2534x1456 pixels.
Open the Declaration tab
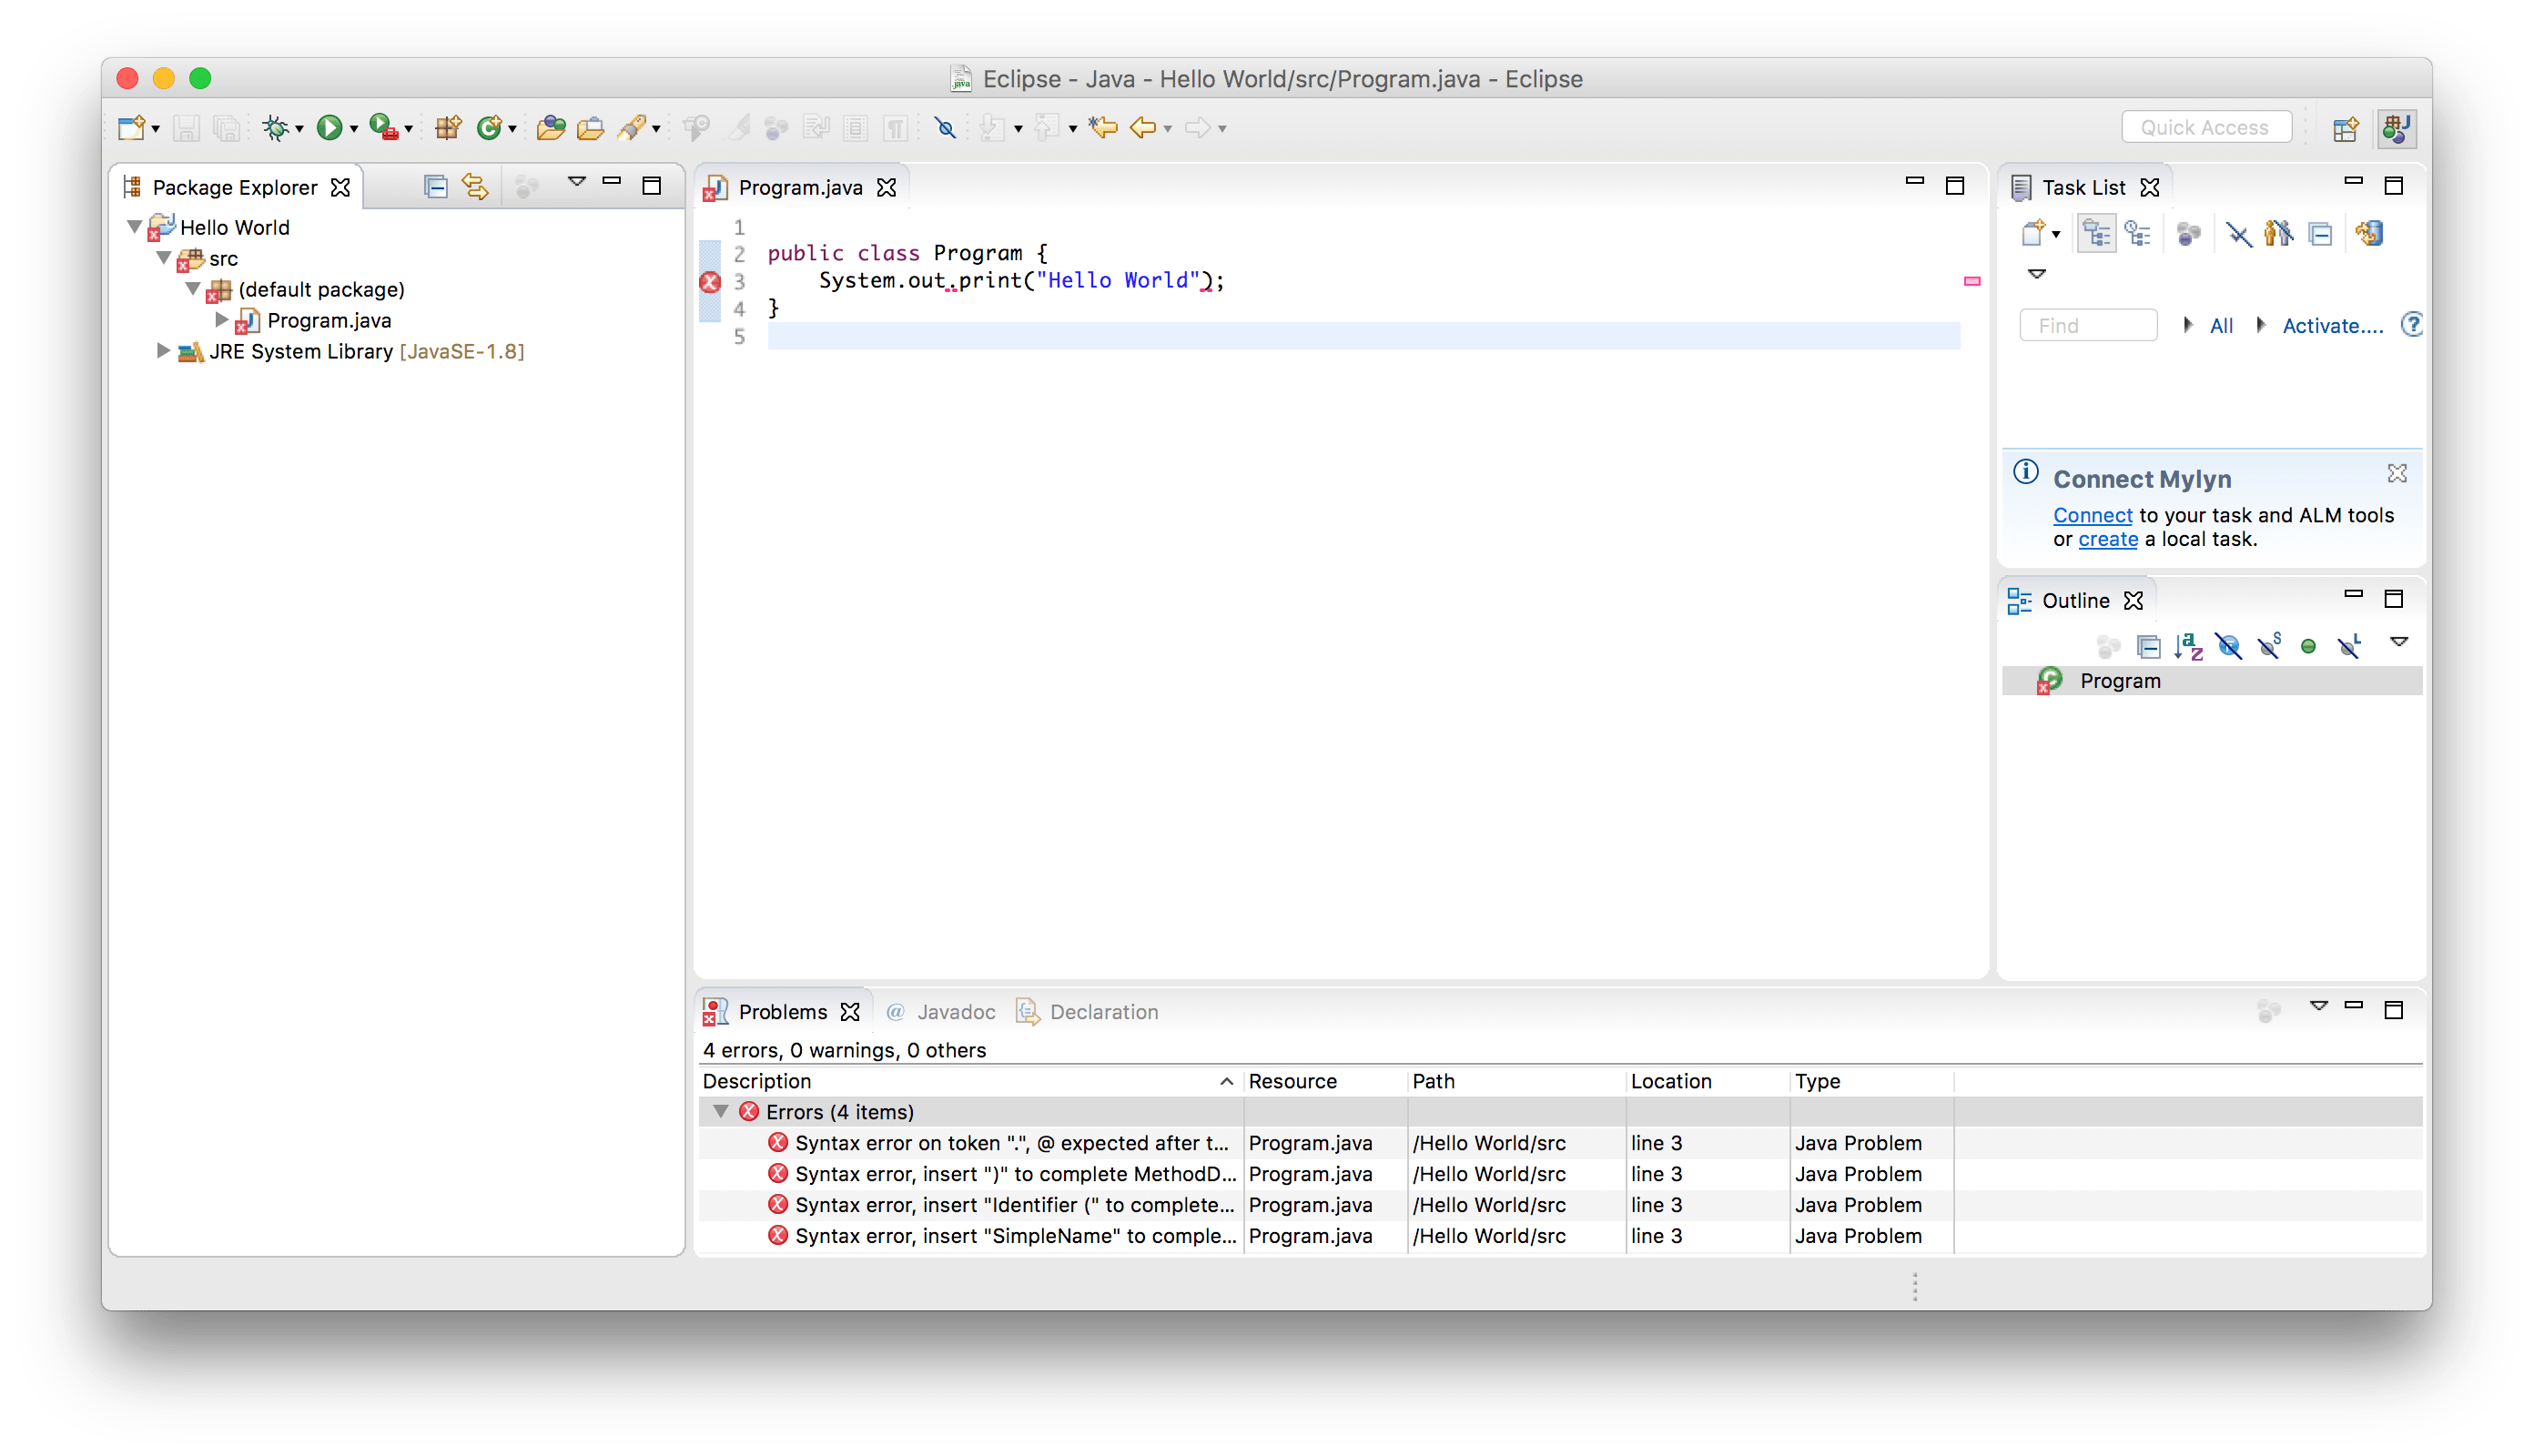click(x=1103, y=1012)
